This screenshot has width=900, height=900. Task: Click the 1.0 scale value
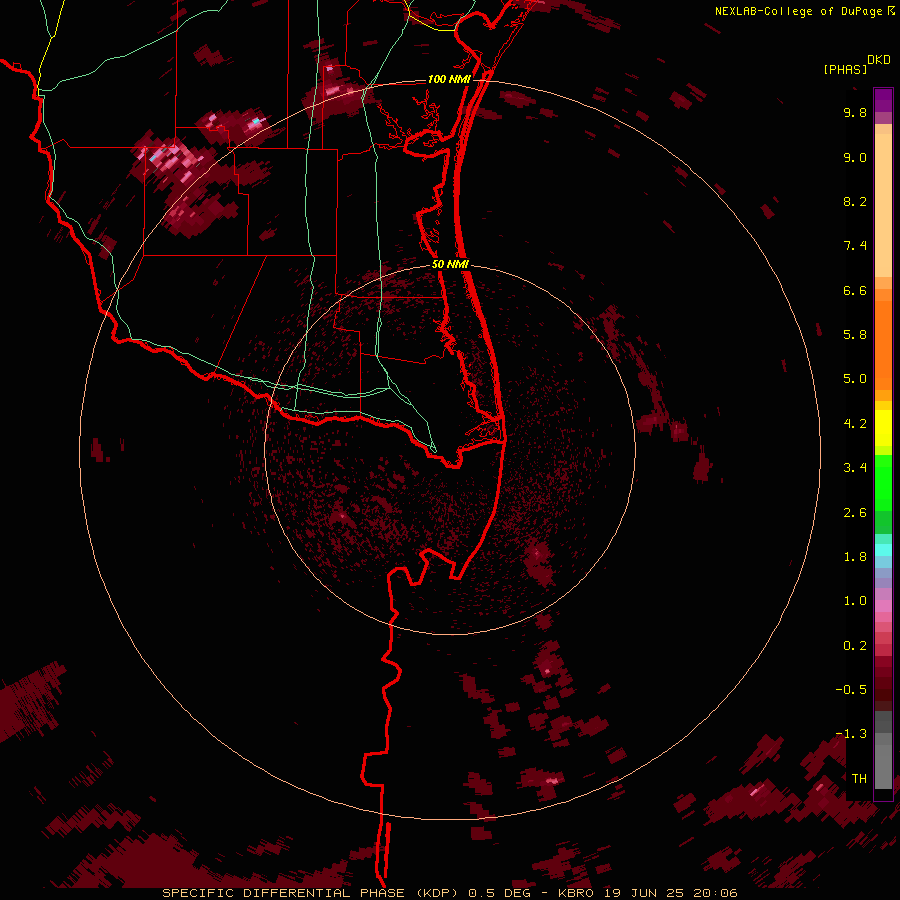tap(855, 601)
